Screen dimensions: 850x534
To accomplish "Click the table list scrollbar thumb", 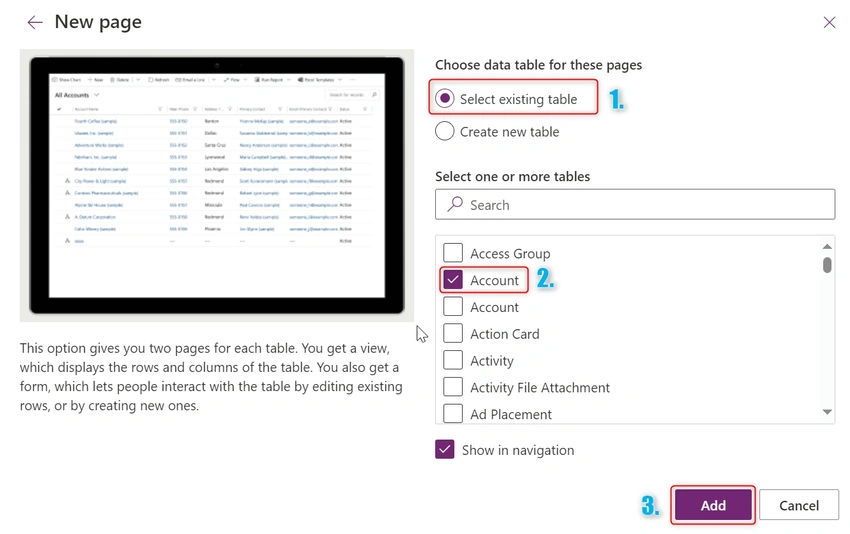I will [827, 265].
